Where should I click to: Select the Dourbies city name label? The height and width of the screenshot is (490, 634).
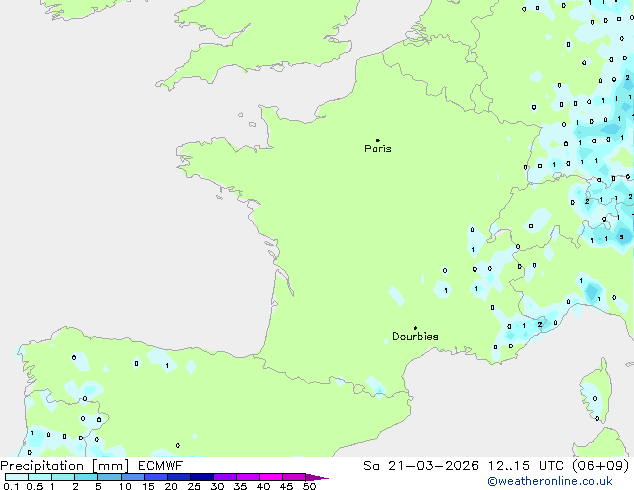[415, 337]
